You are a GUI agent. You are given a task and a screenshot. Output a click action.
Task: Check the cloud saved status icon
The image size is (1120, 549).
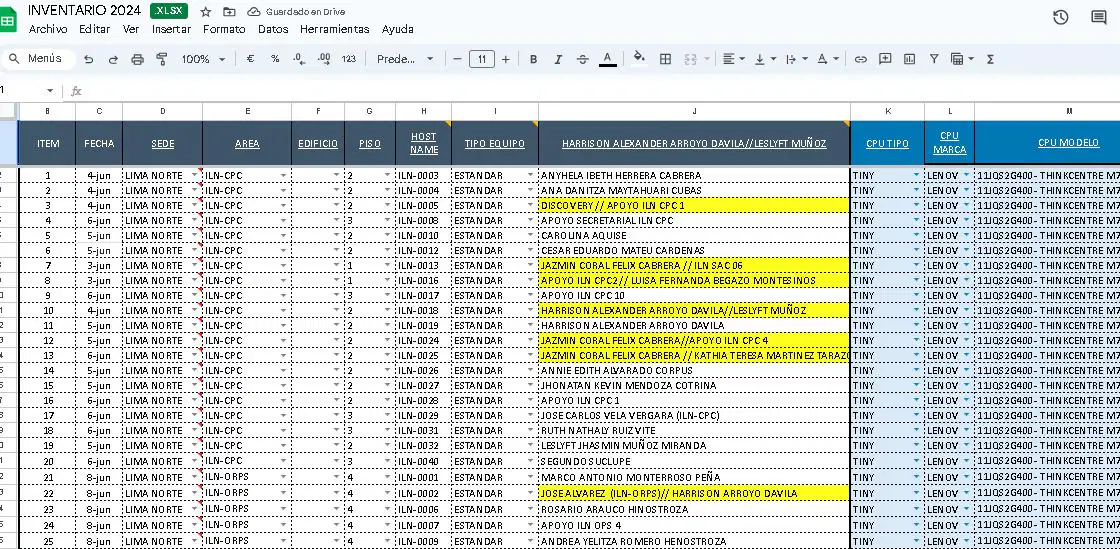point(254,11)
